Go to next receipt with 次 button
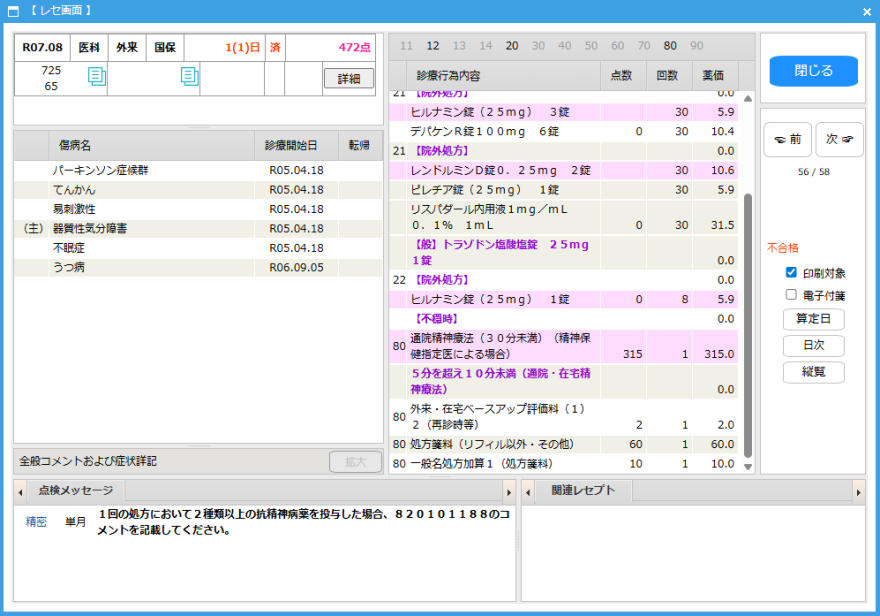The height and width of the screenshot is (616, 880). click(839, 140)
